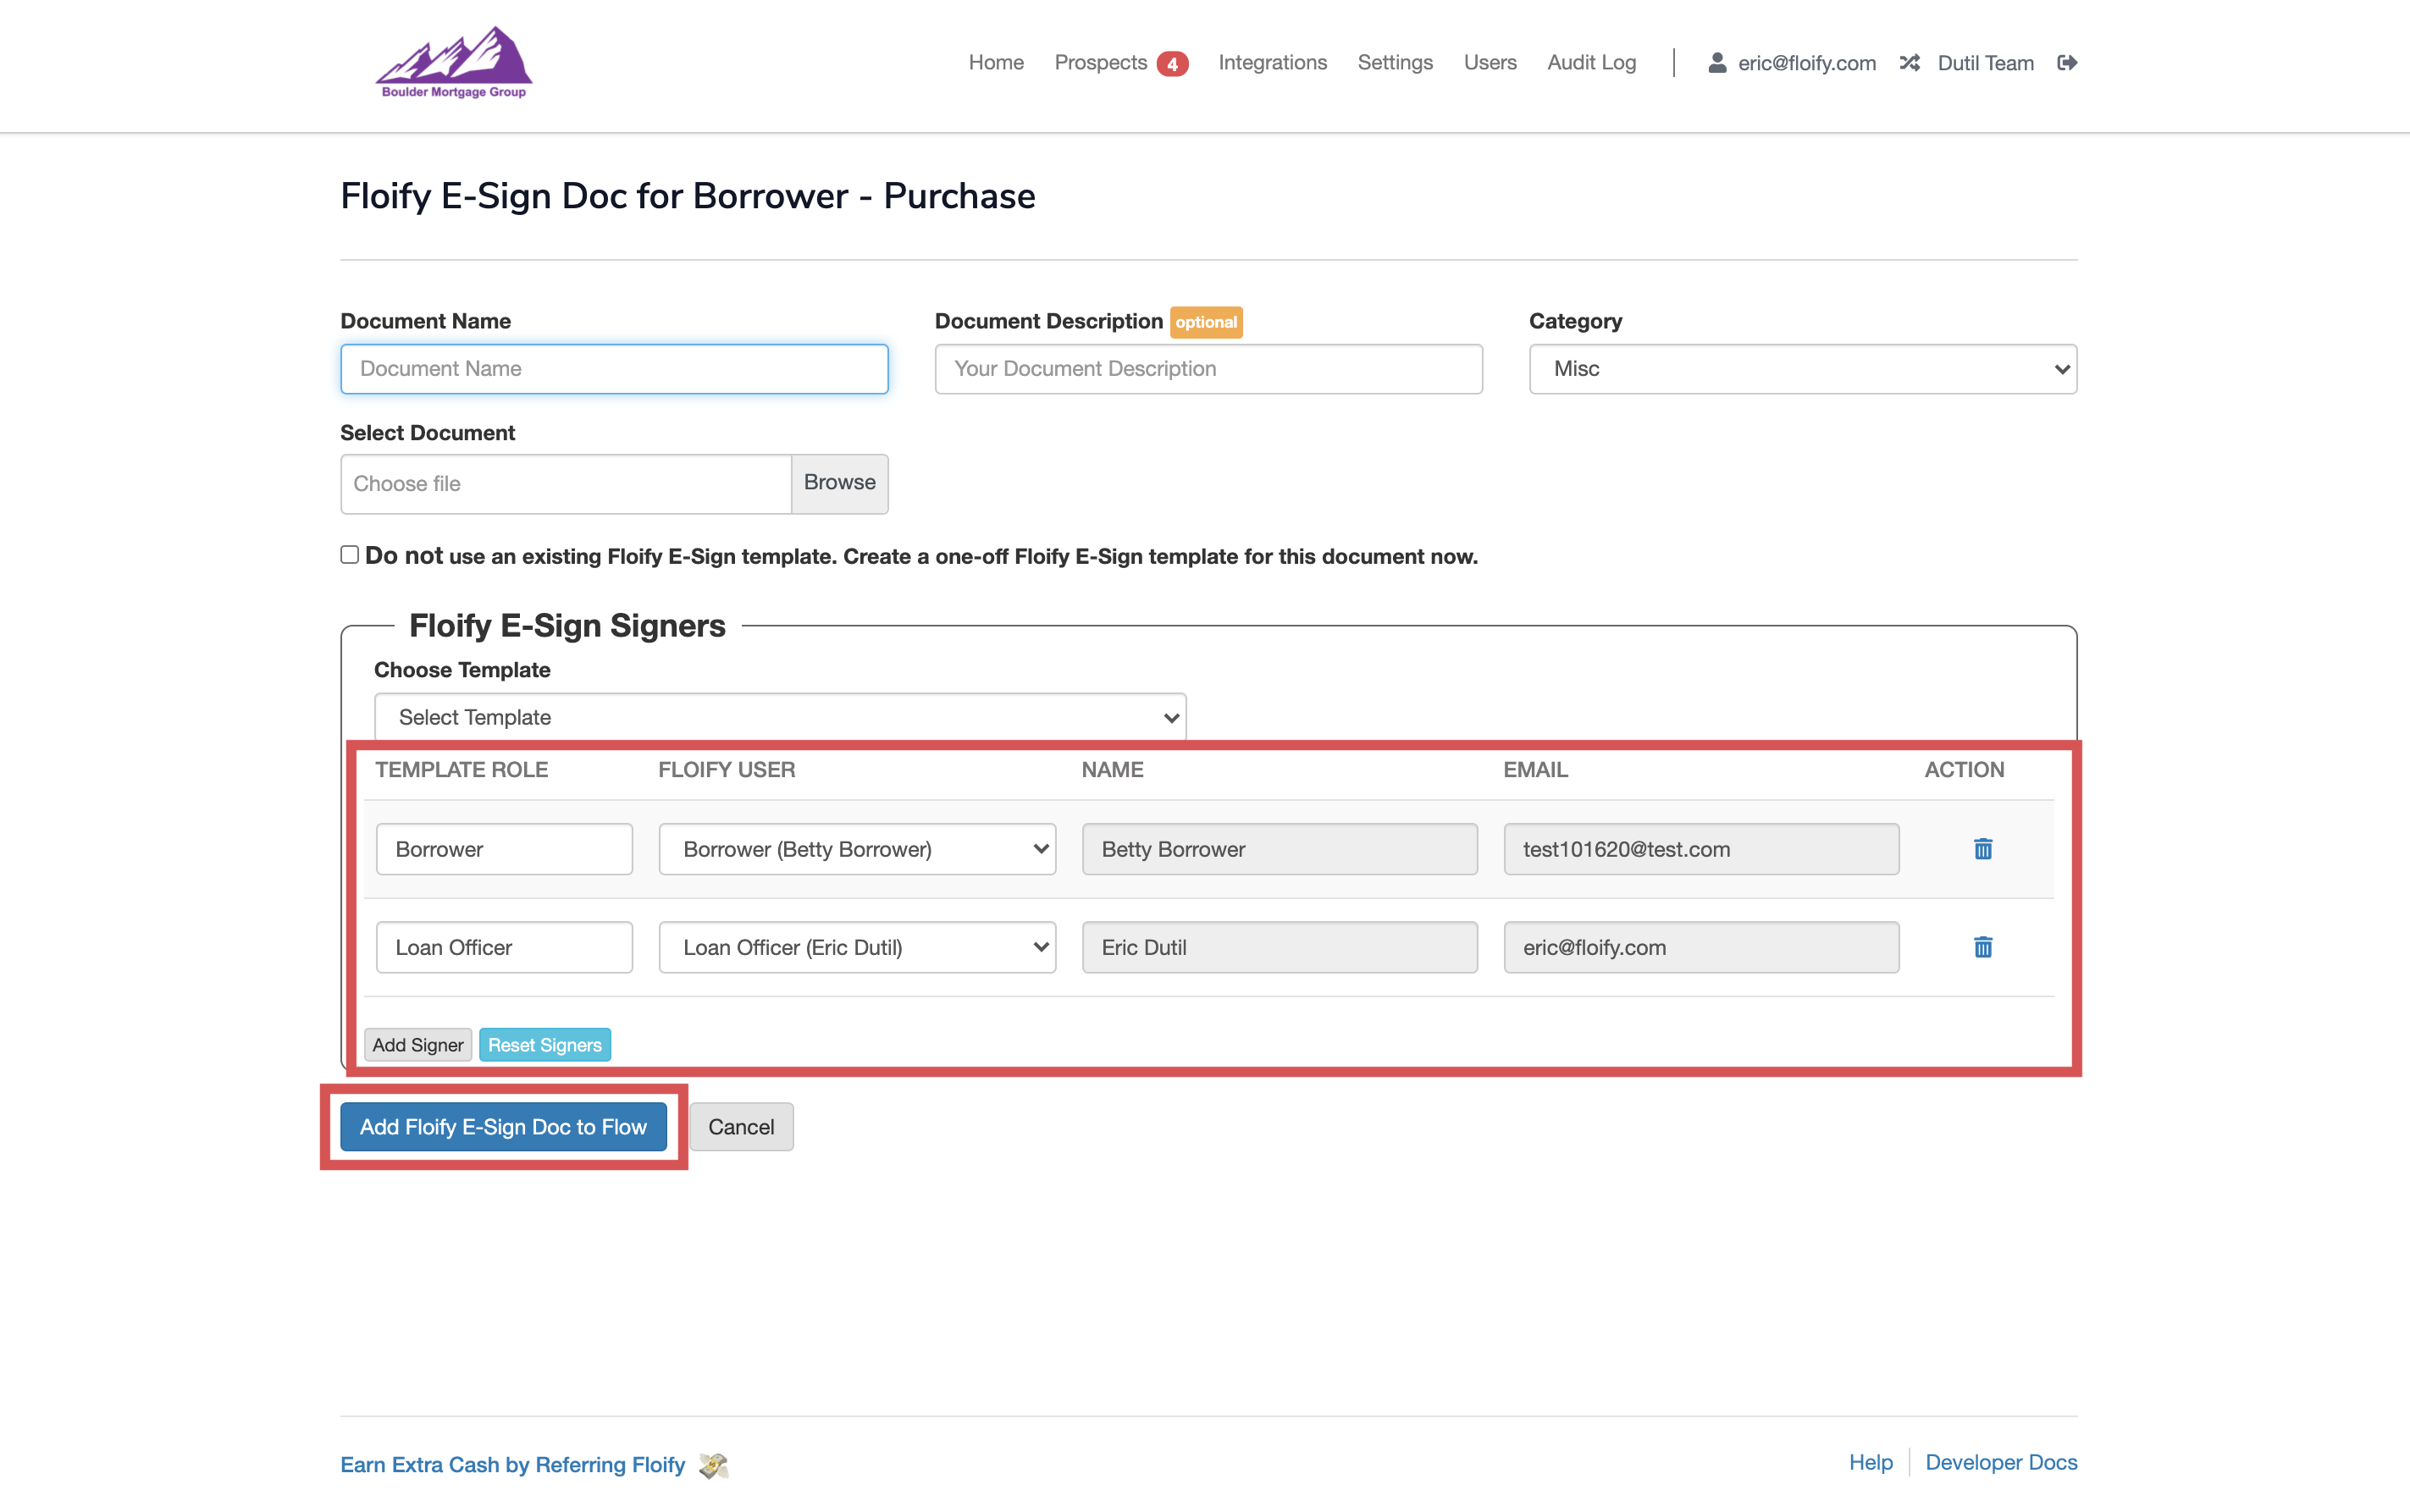The width and height of the screenshot is (2410, 1512).
Task: Open the Category dropdown
Action: tap(1802, 369)
